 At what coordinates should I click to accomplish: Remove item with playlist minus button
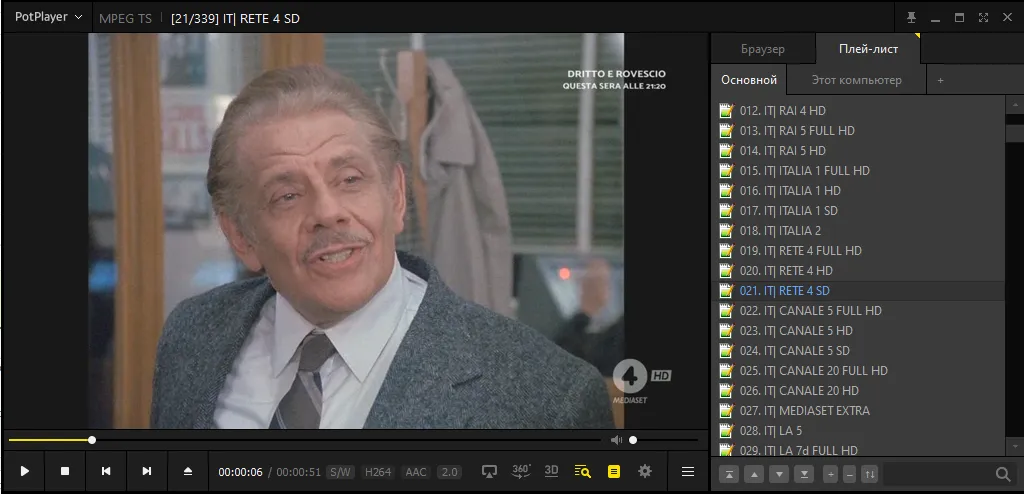850,474
